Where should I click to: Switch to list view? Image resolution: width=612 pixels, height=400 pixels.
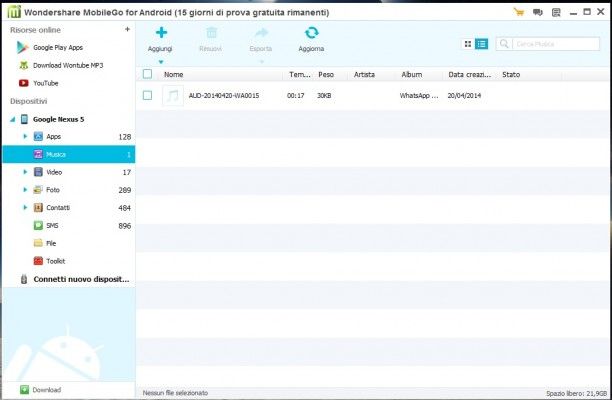[x=482, y=44]
